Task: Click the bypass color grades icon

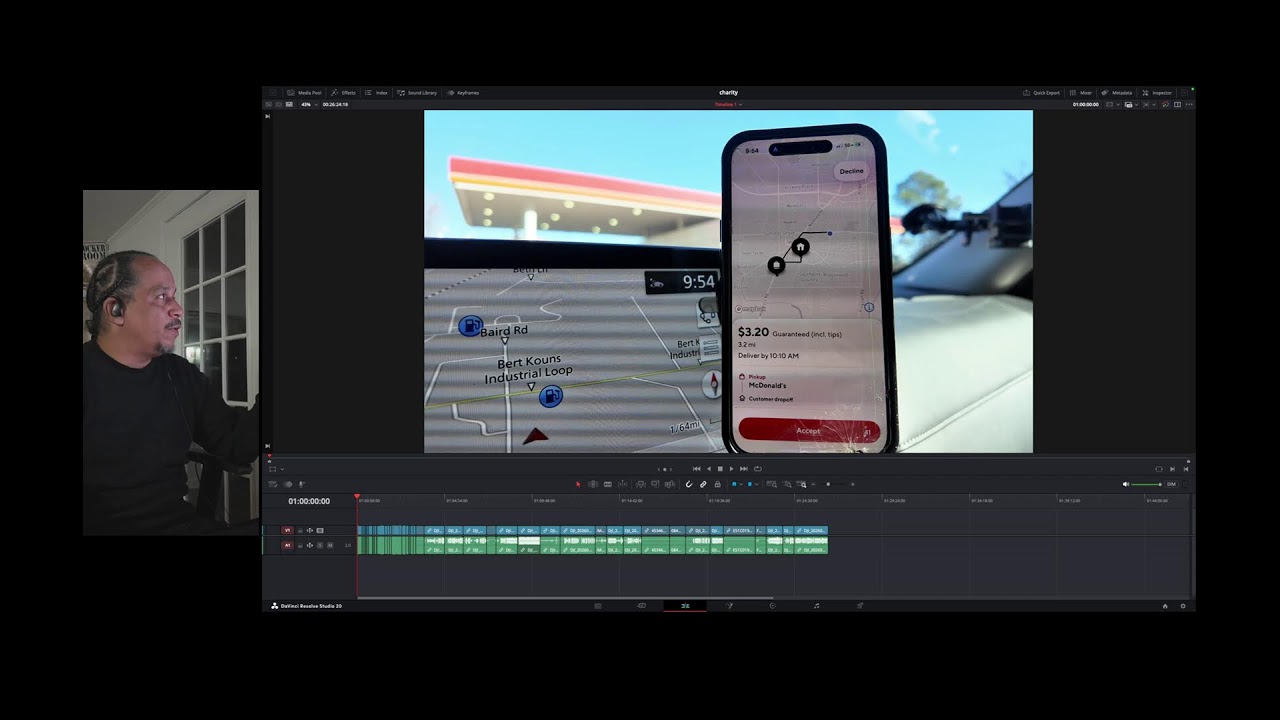Action: 1165,104
